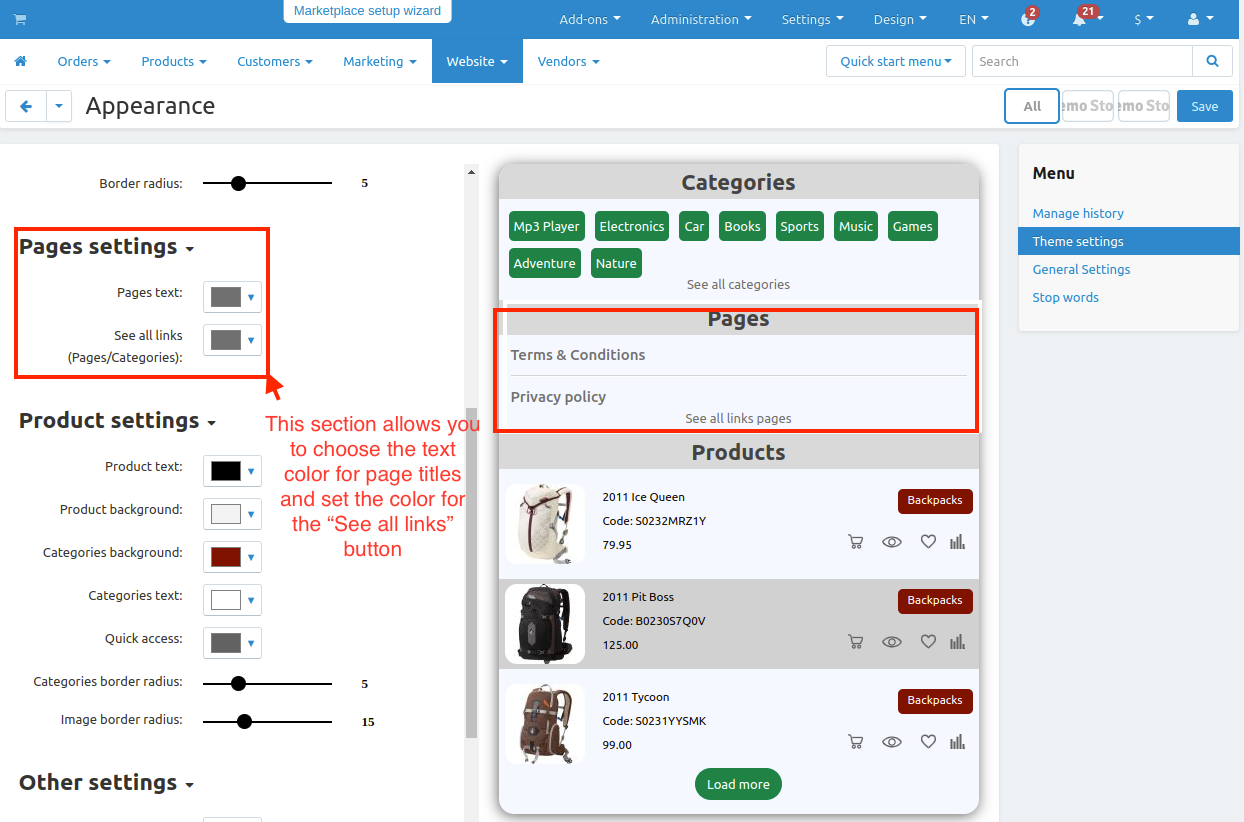
Task: Click the Load more button
Action: click(x=738, y=784)
